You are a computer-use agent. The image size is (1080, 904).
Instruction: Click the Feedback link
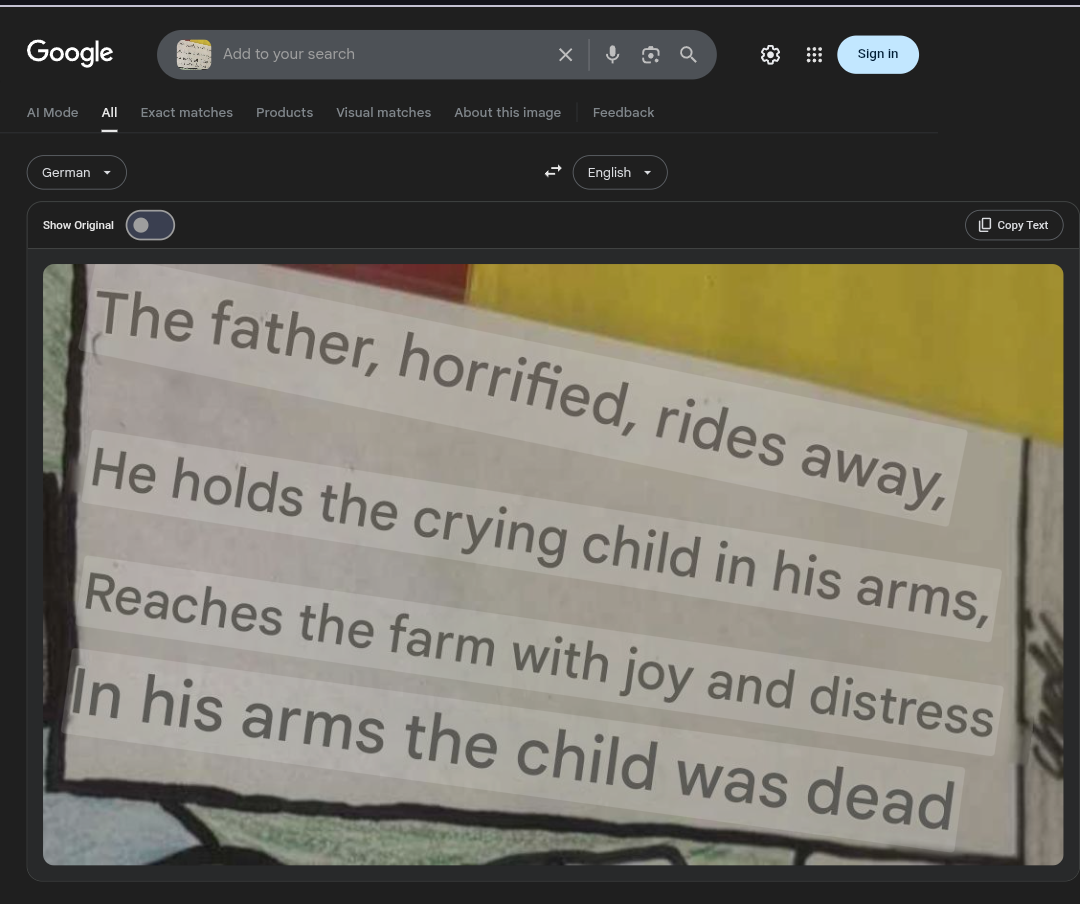(x=623, y=112)
